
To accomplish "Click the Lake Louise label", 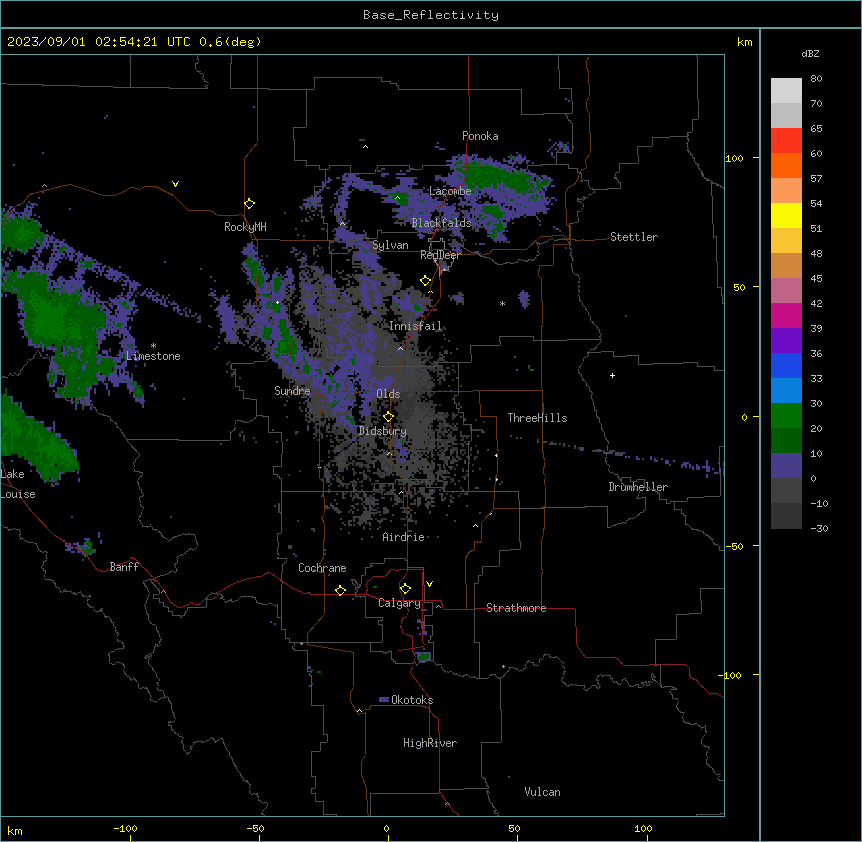I will 18,484.
